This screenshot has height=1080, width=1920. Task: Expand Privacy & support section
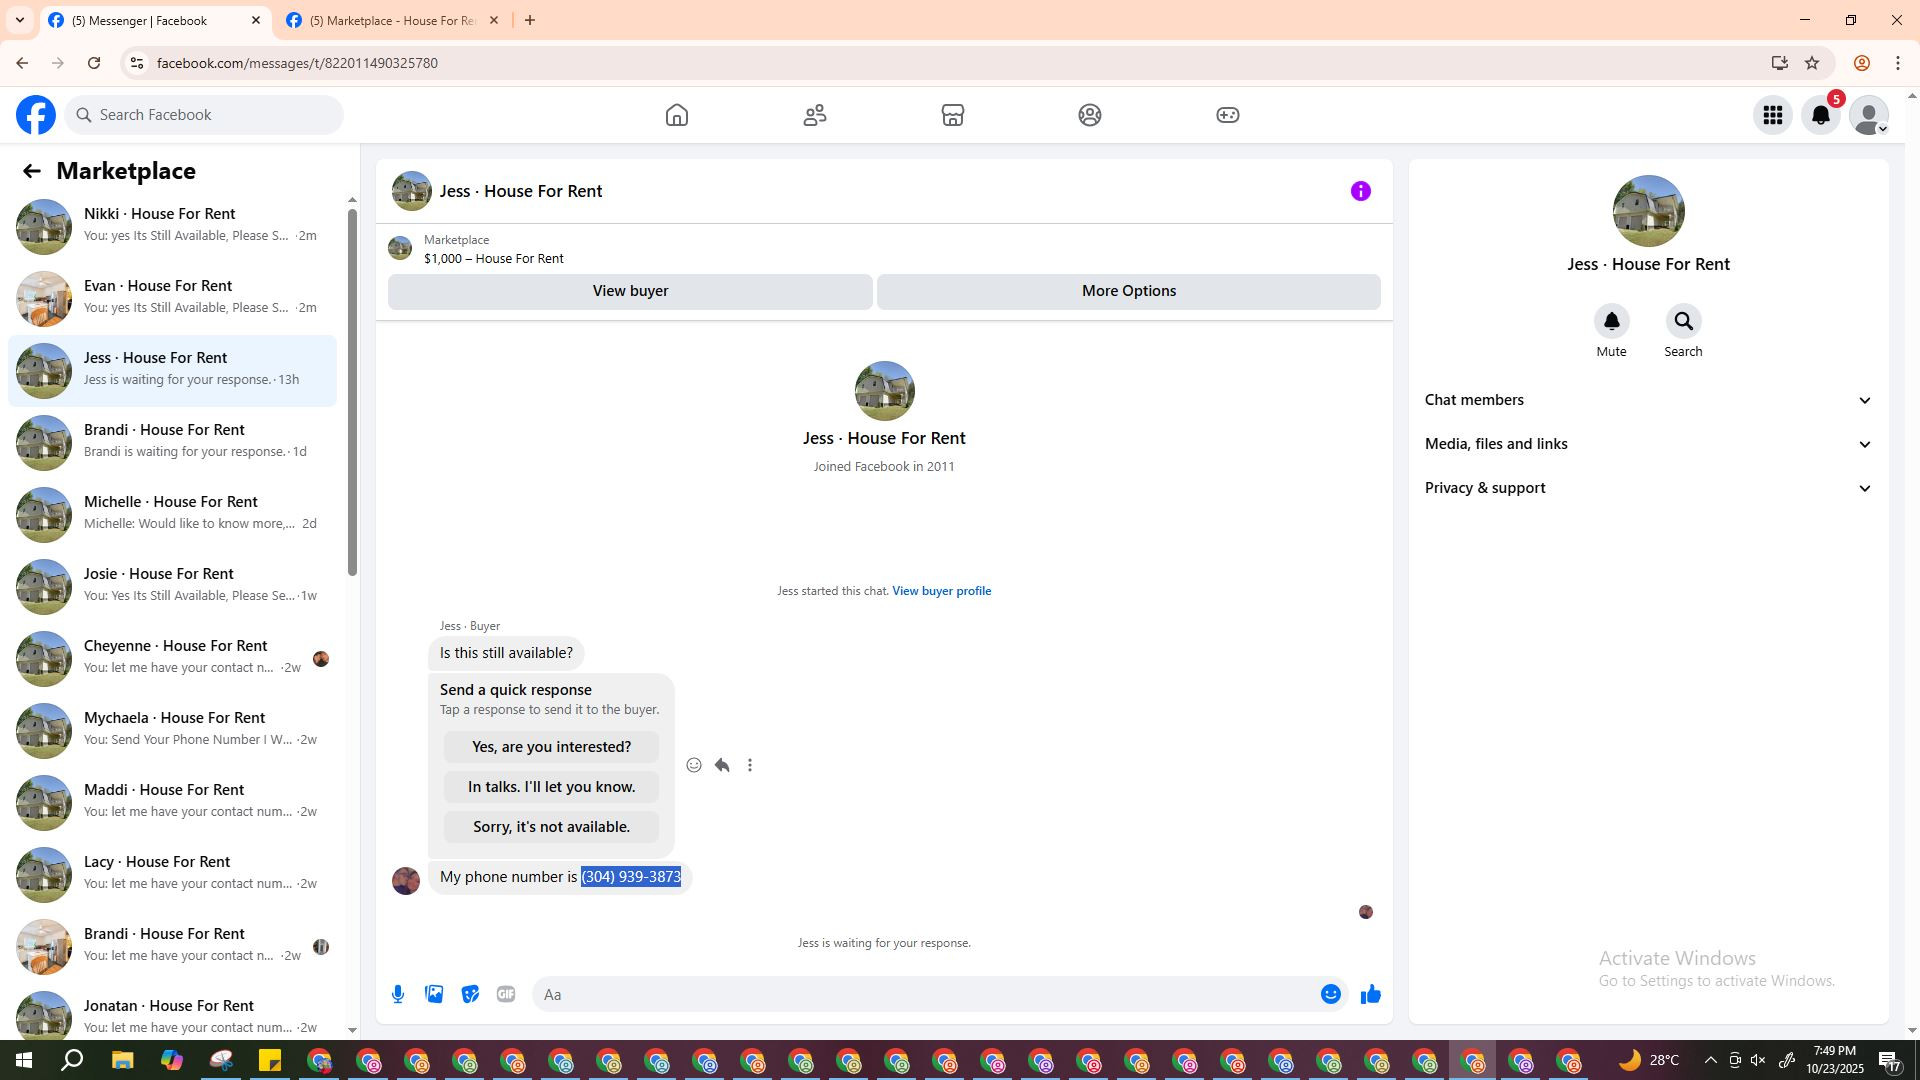pyautogui.click(x=1647, y=488)
